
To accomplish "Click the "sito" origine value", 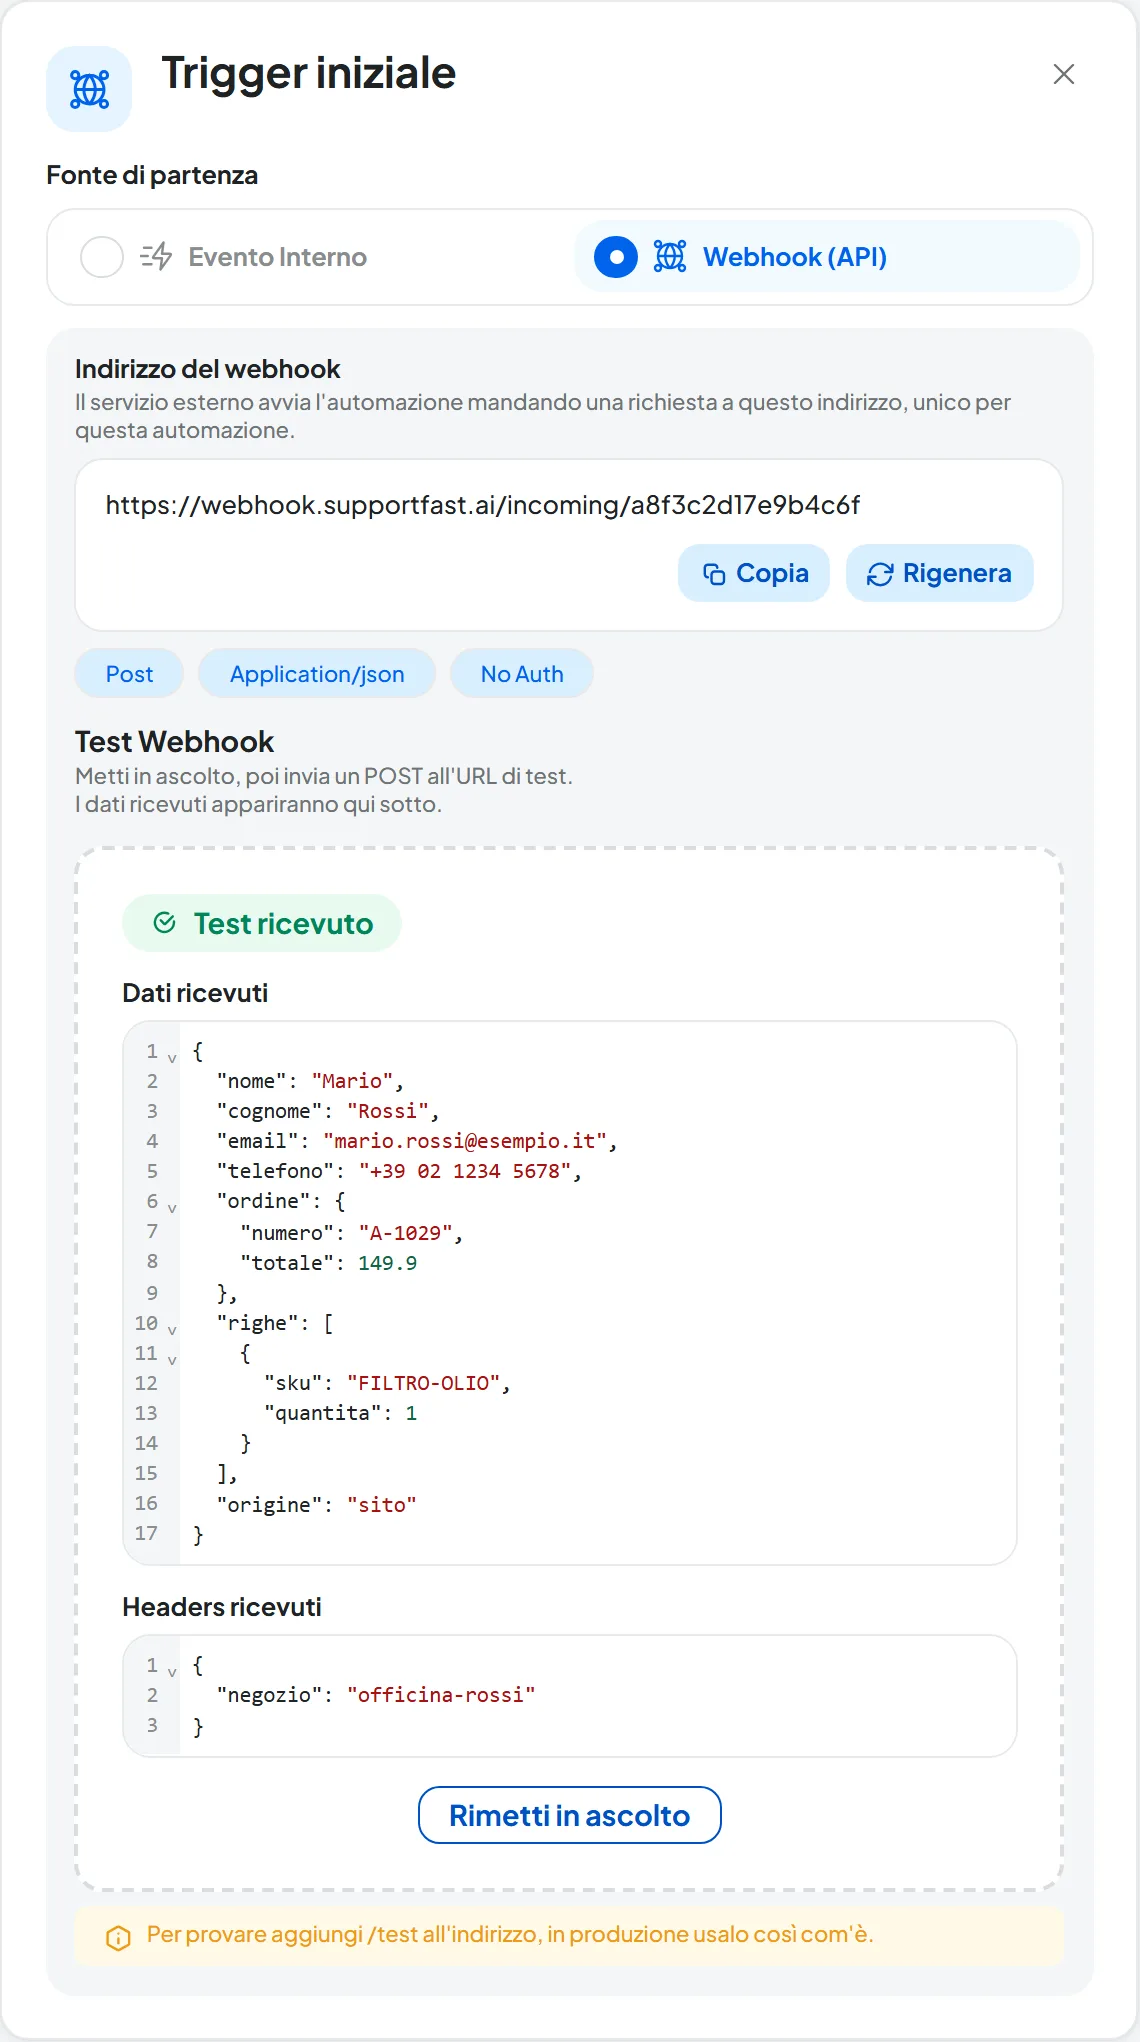I will tap(382, 1505).
